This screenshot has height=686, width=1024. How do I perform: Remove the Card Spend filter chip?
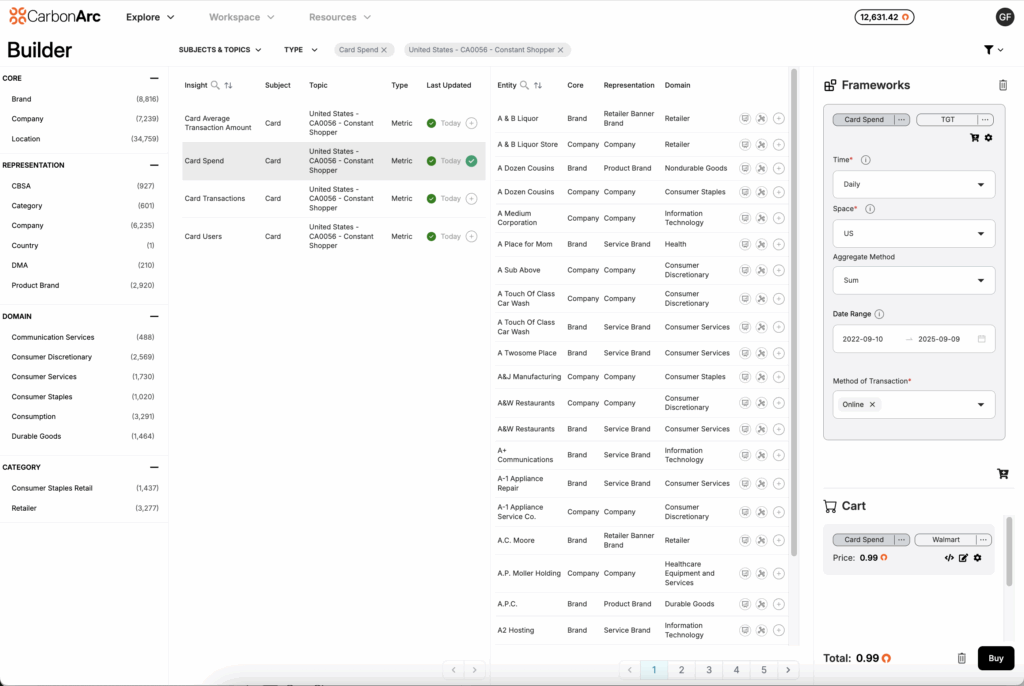[x=384, y=50]
